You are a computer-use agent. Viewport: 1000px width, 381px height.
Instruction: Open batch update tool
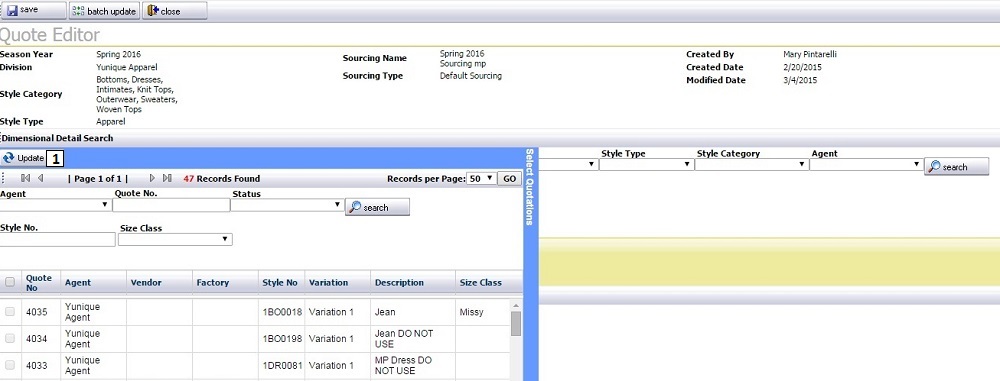104,11
